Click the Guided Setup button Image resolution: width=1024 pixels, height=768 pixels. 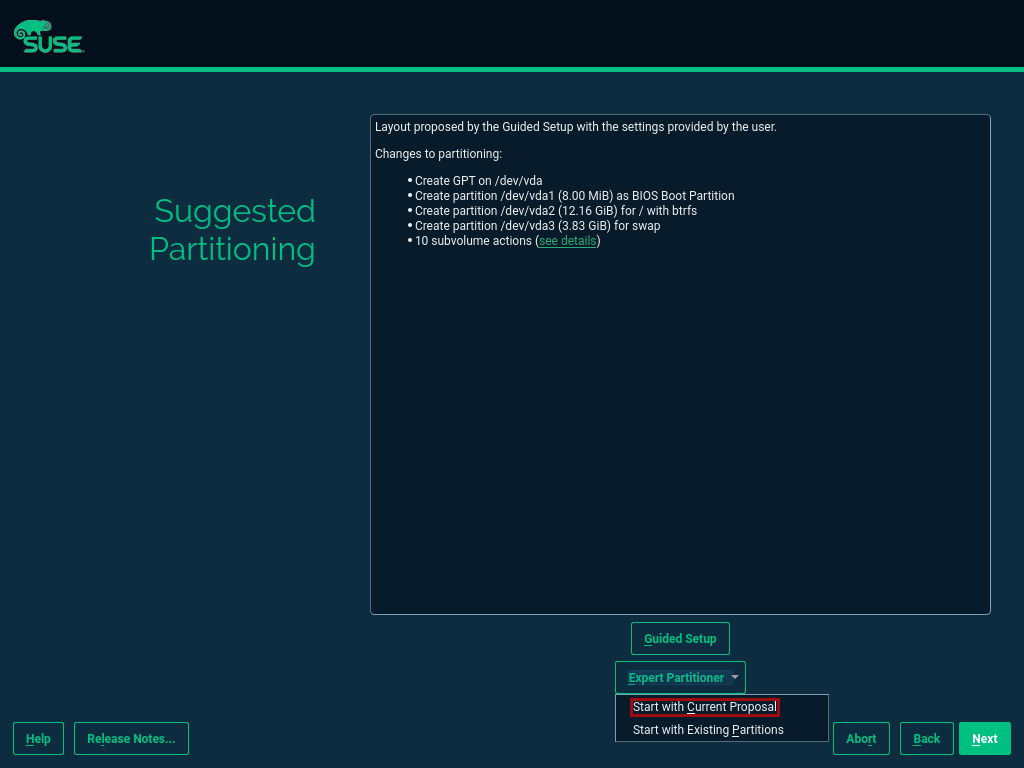[x=680, y=638]
